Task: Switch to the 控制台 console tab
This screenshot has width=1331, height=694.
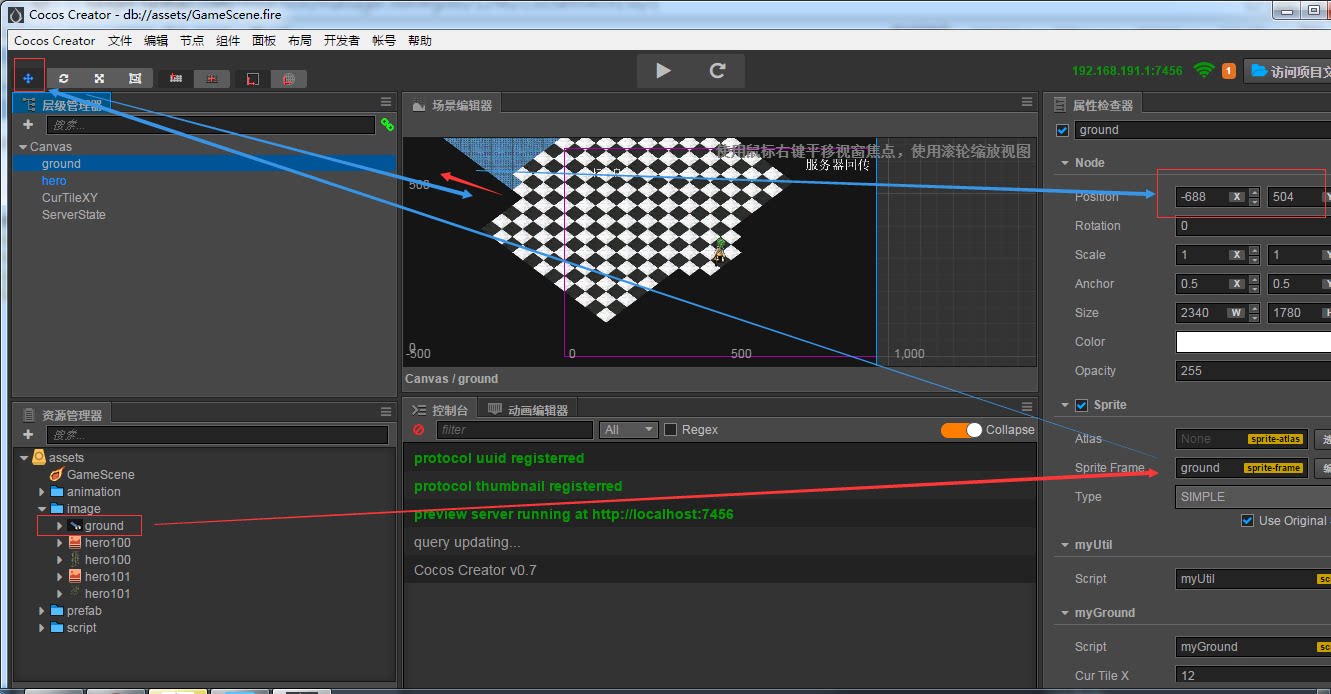Action: pyautogui.click(x=440, y=410)
